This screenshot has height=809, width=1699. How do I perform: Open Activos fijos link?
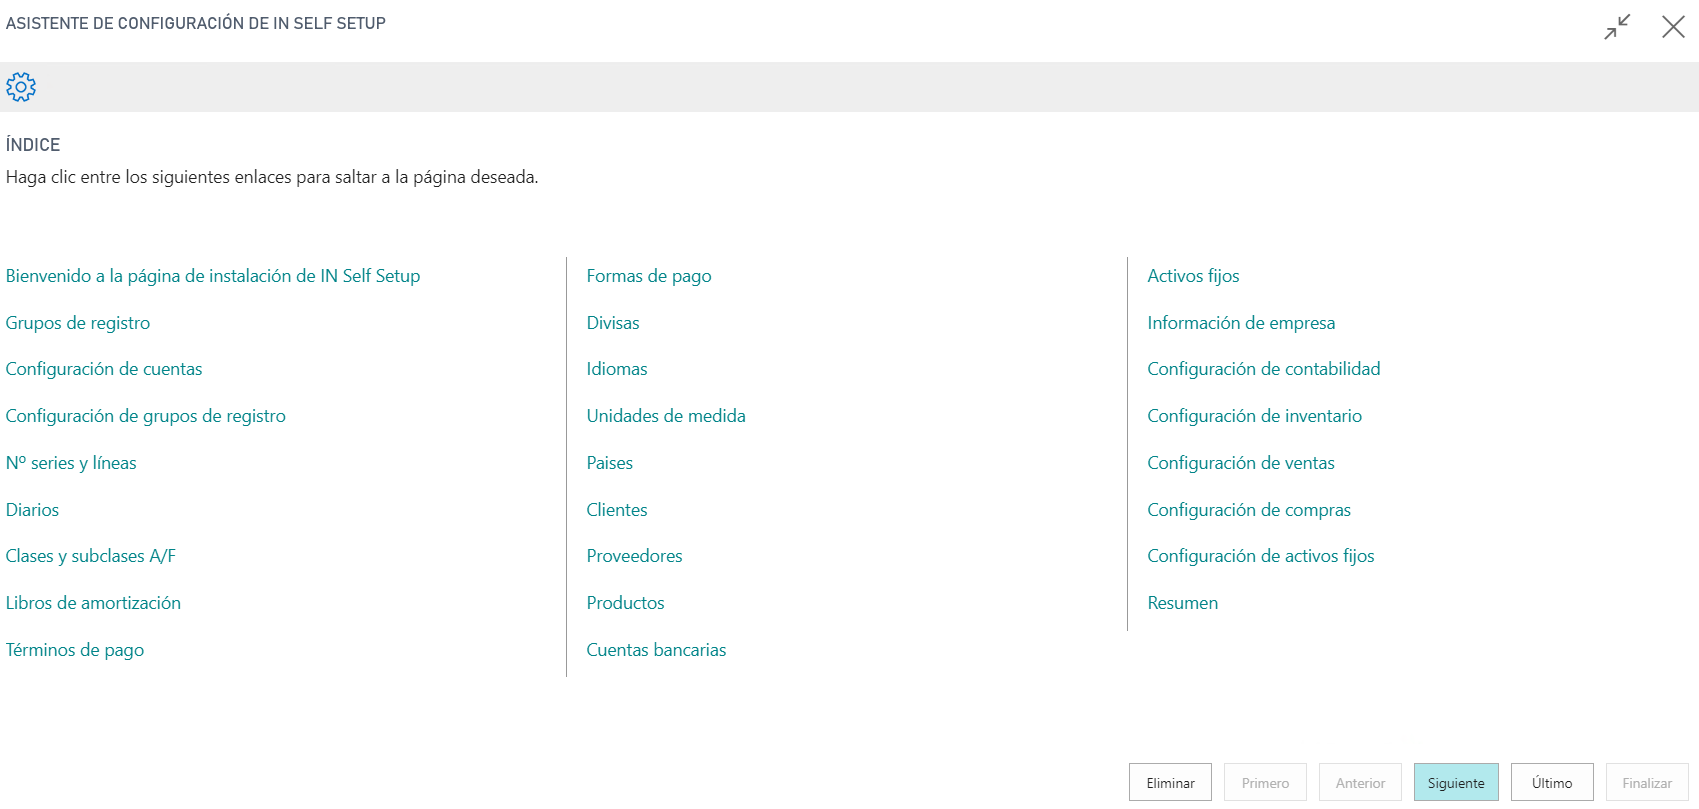(1194, 276)
